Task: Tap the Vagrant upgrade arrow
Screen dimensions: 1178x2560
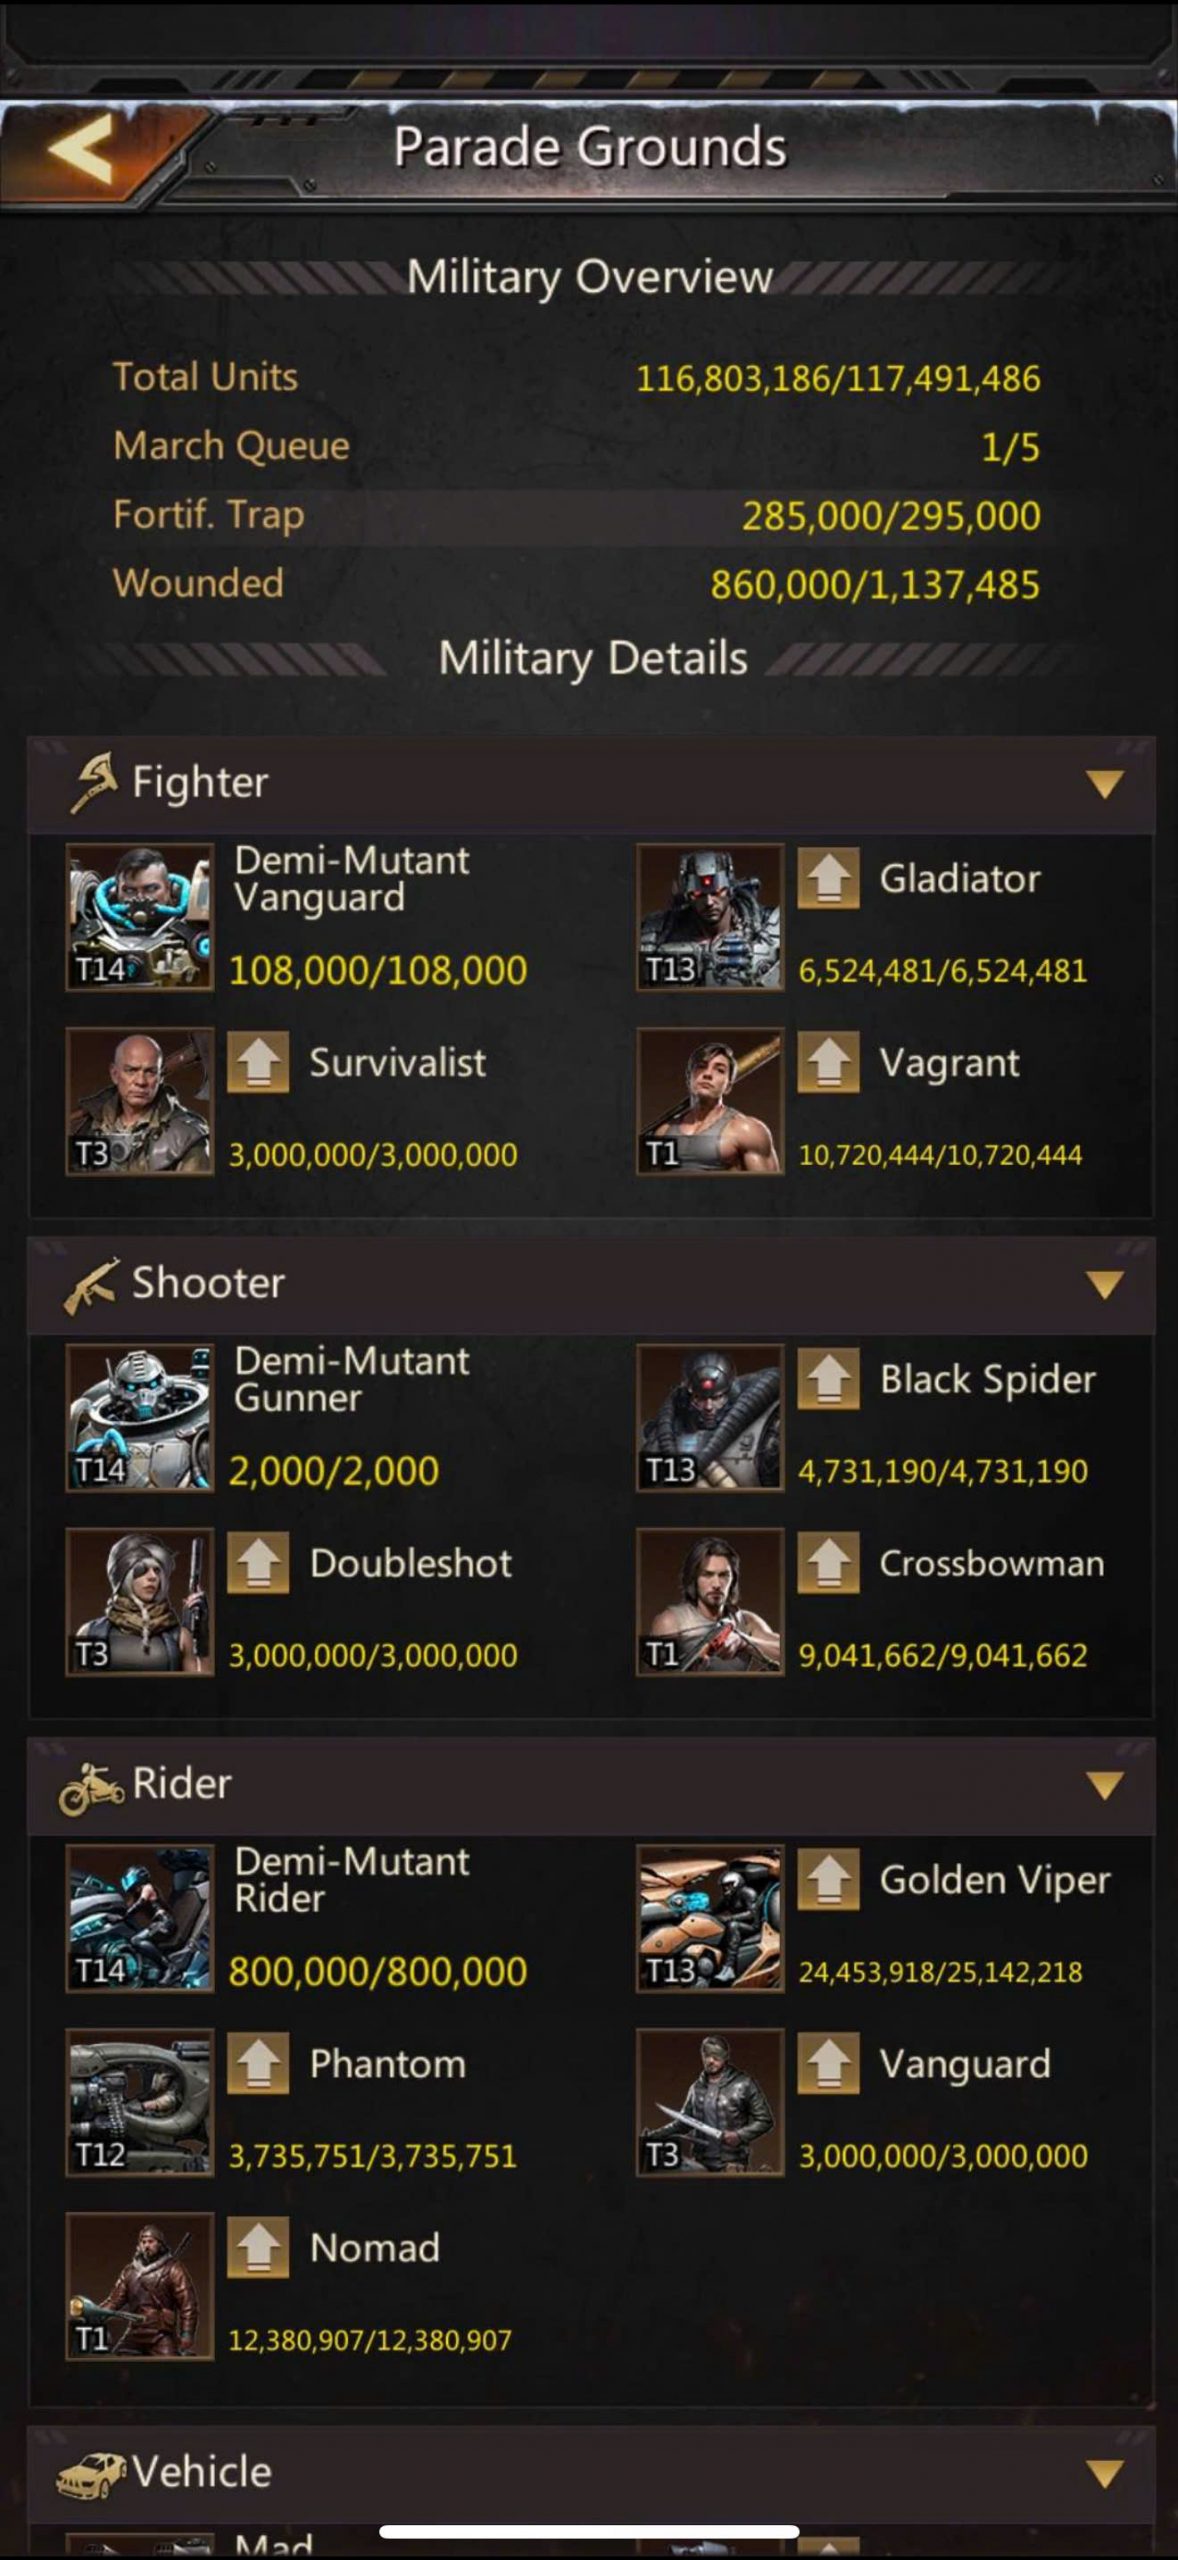Action: [x=828, y=1062]
